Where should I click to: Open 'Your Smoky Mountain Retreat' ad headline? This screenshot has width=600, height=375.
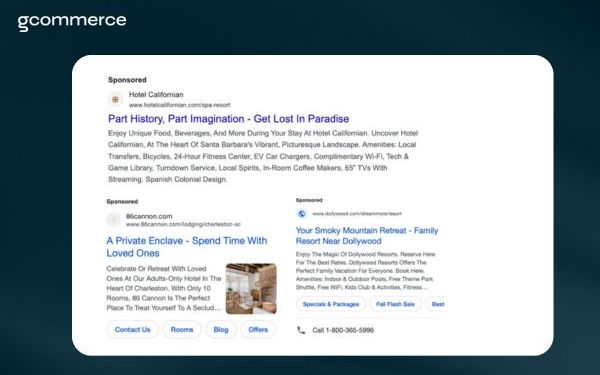[x=367, y=236]
